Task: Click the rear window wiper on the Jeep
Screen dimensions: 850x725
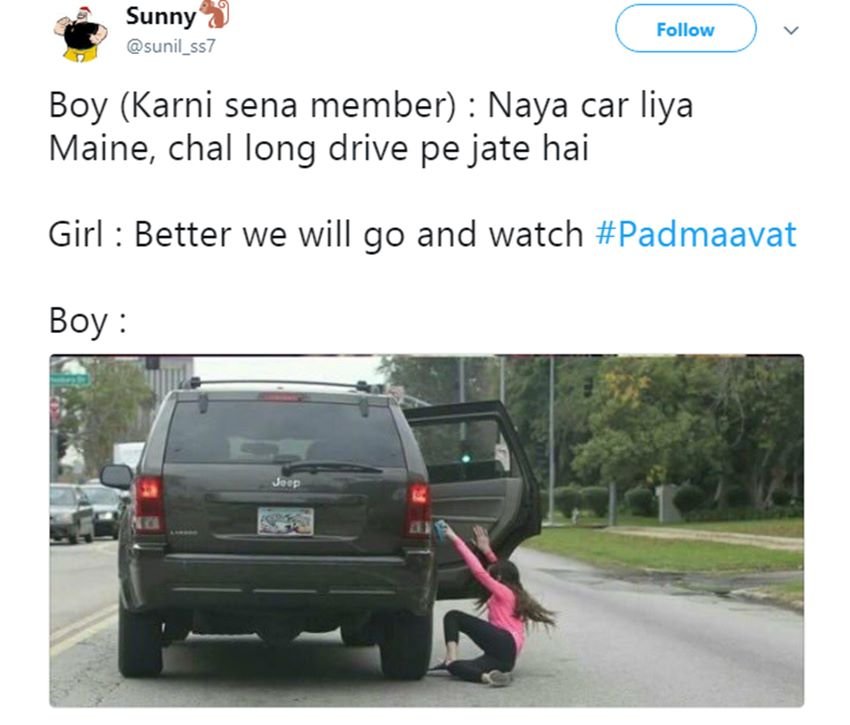Action: 331,467
